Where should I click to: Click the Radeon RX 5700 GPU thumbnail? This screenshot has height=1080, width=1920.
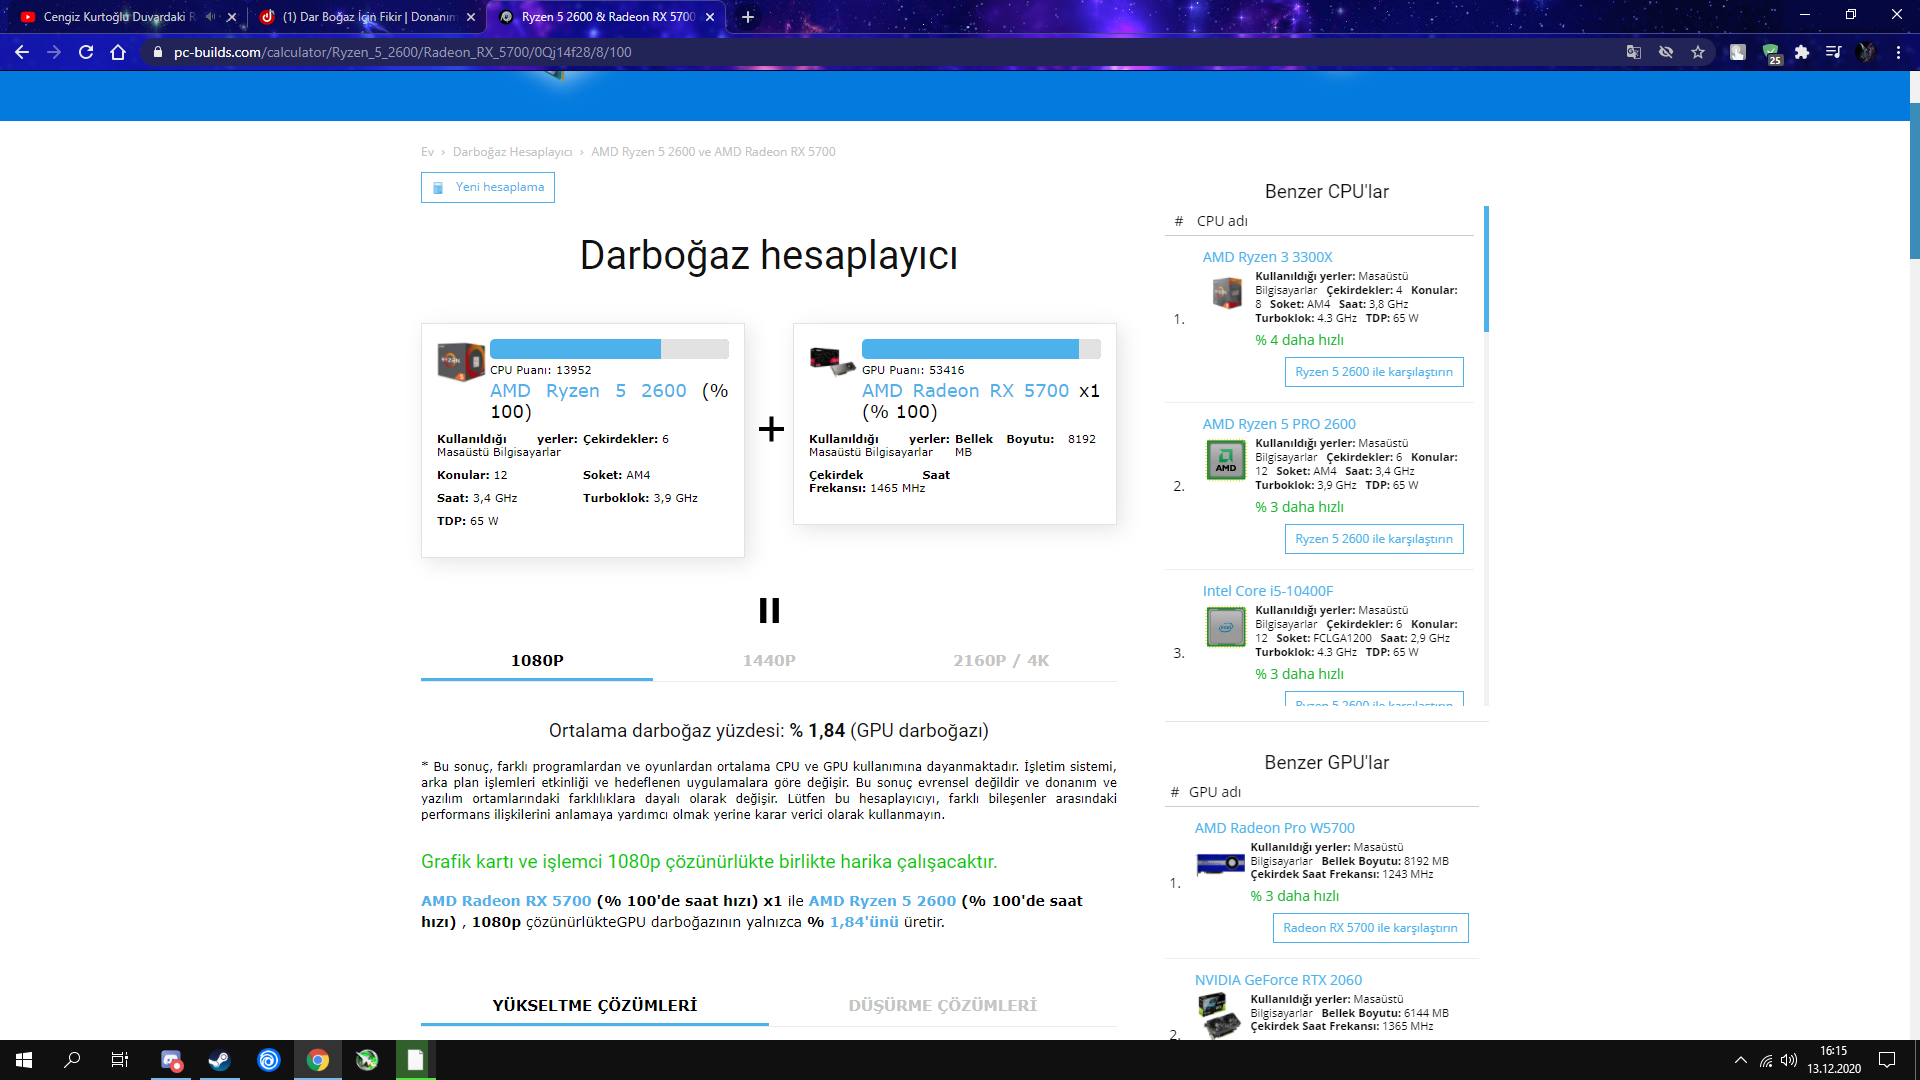pyautogui.click(x=832, y=360)
